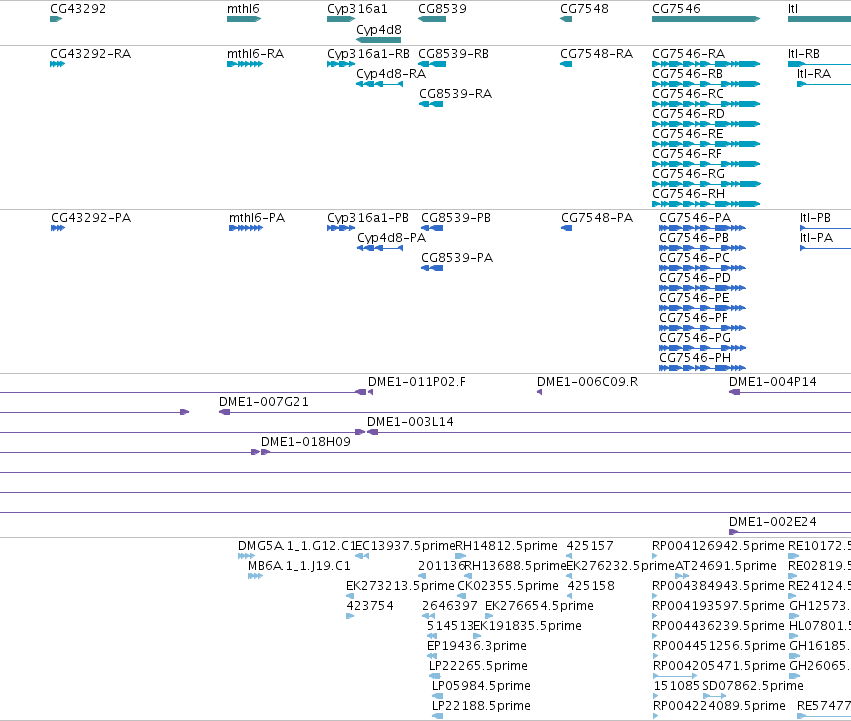The width and height of the screenshot is (851, 721).
Task: Select the CG7546-RA transcript
Action: (x=706, y=64)
